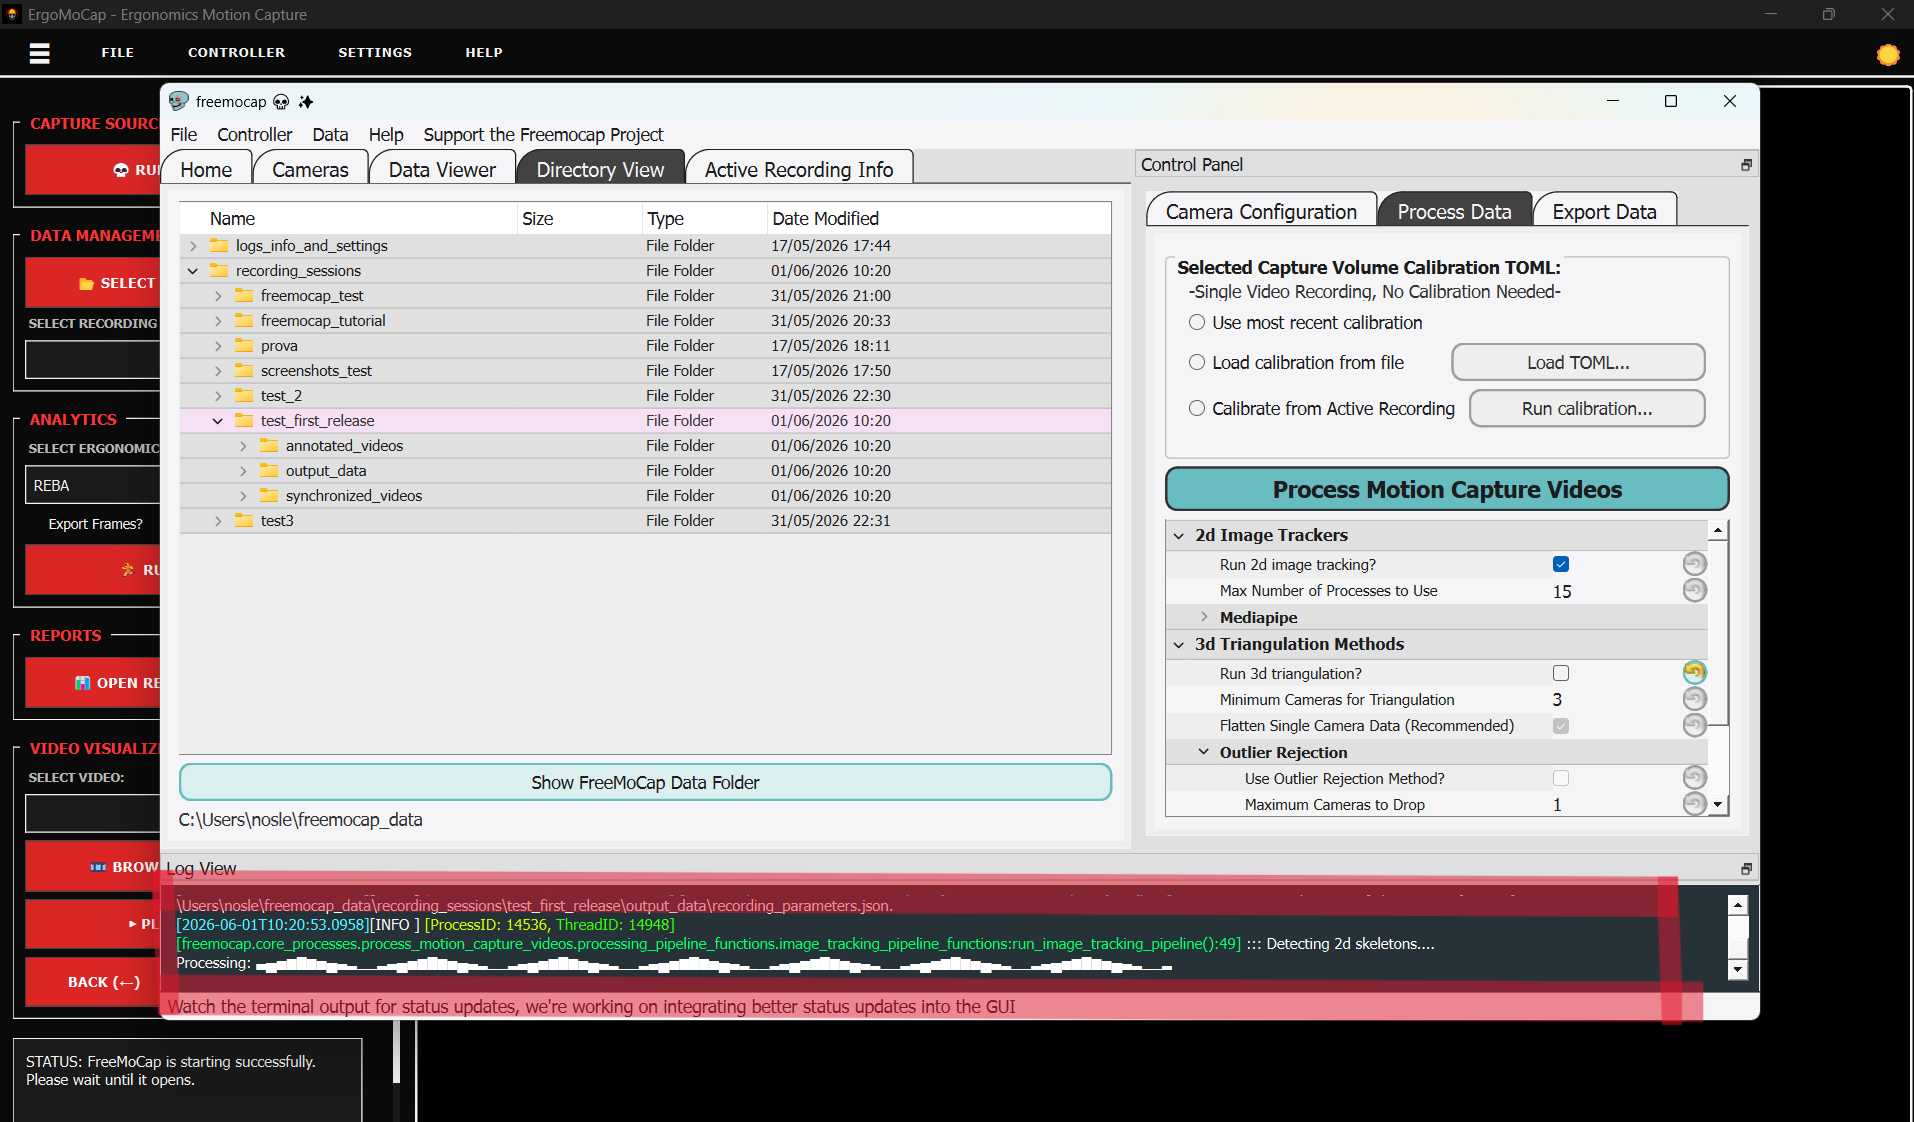Viewport: 1914px width, 1122px height.
Task: Click the freemocap skull window icon
Action: 179,101
